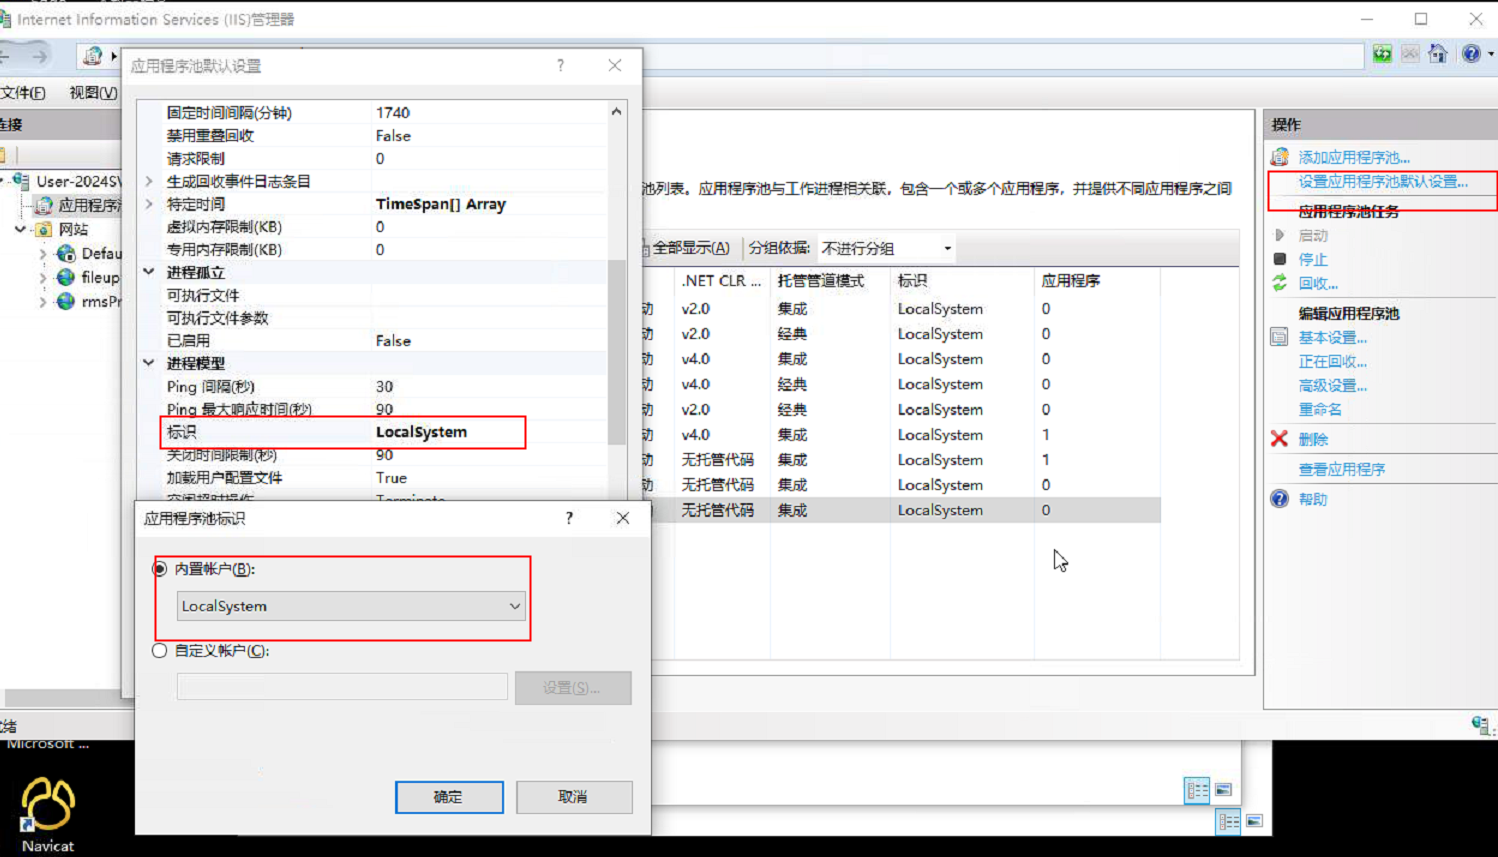Open the LocalSystem account dropdown

351,606
